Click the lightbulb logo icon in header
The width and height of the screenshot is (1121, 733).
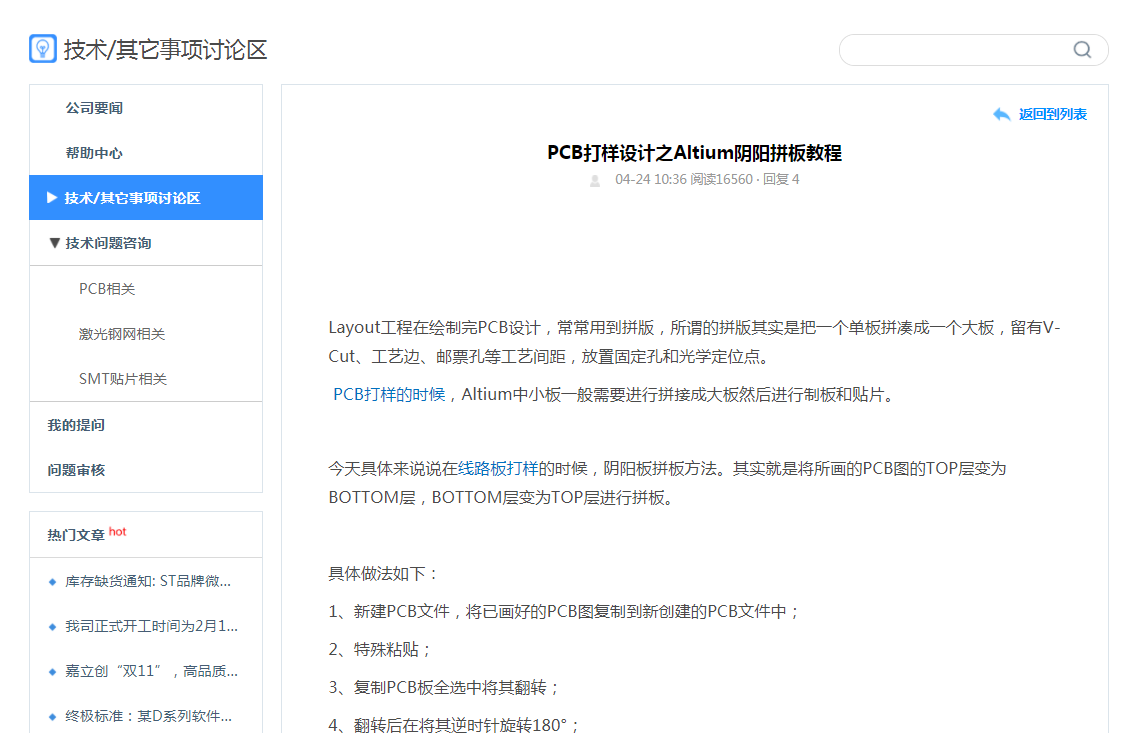point(43,49)
